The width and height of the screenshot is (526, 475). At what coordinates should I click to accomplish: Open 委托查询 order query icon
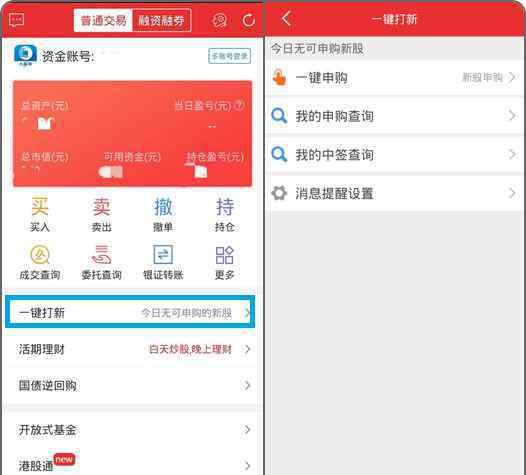pyautogui.click(x=101, y=262)
